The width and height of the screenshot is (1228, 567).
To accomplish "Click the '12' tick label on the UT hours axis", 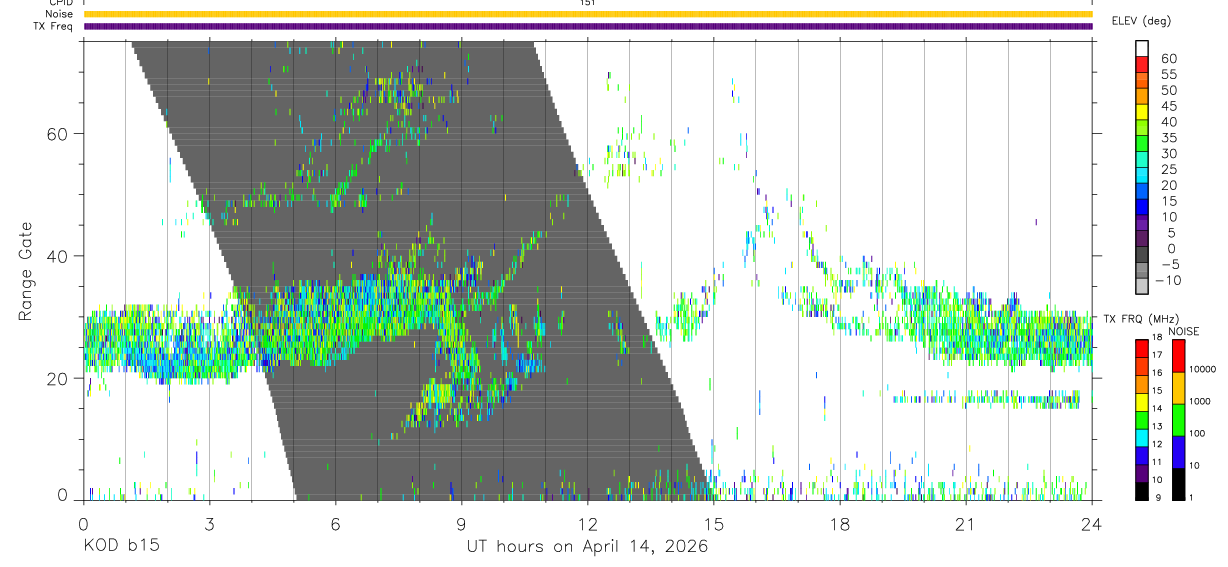I will point(587,525).
